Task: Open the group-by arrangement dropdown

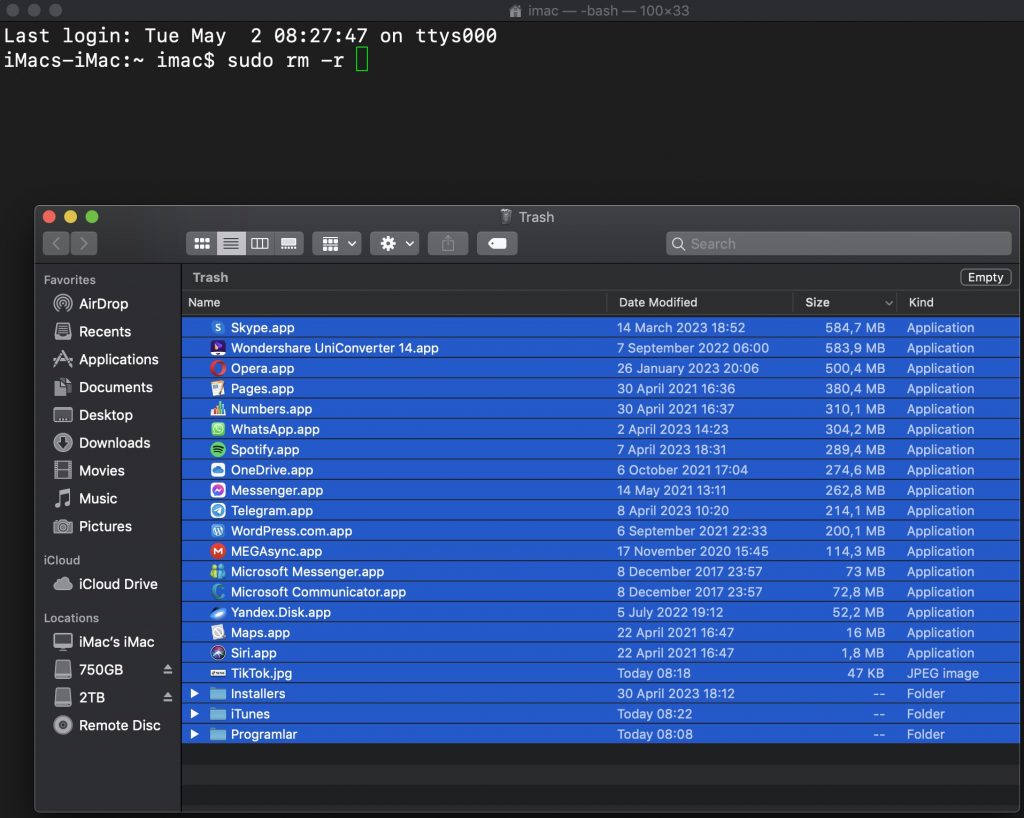Action: point(336,243)
